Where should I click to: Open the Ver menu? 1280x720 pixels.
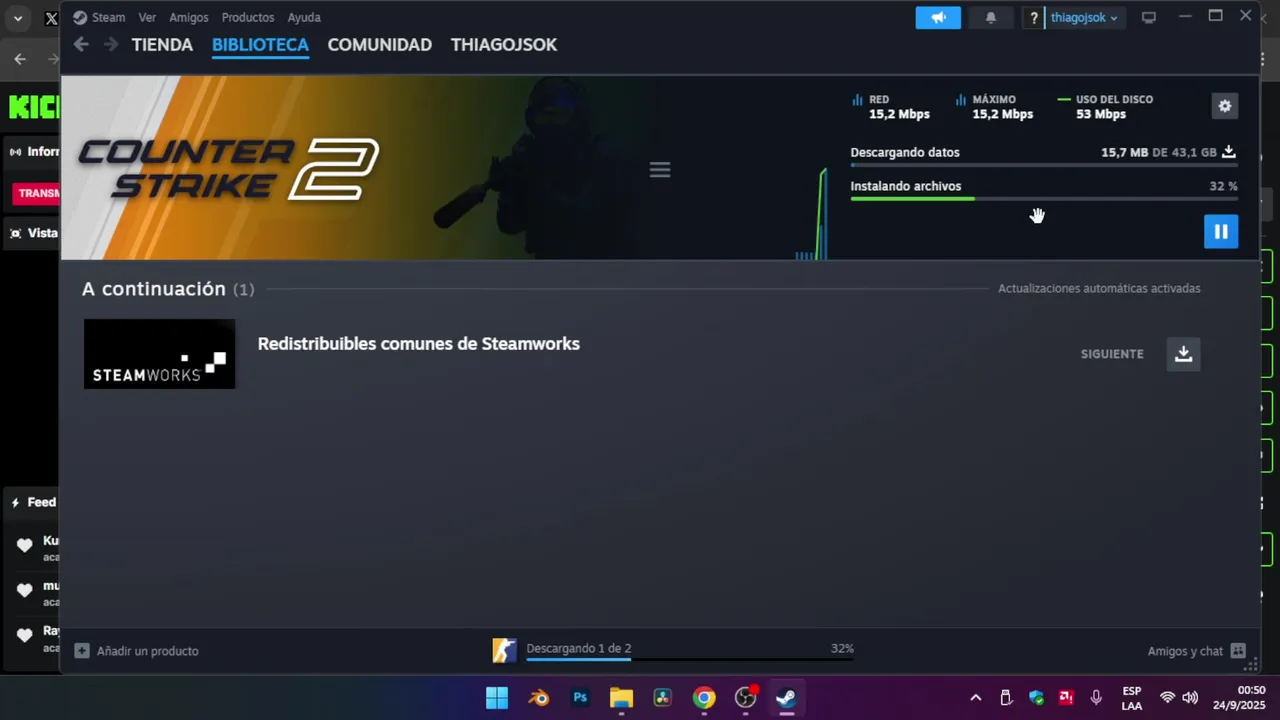[x=147, y=18]
